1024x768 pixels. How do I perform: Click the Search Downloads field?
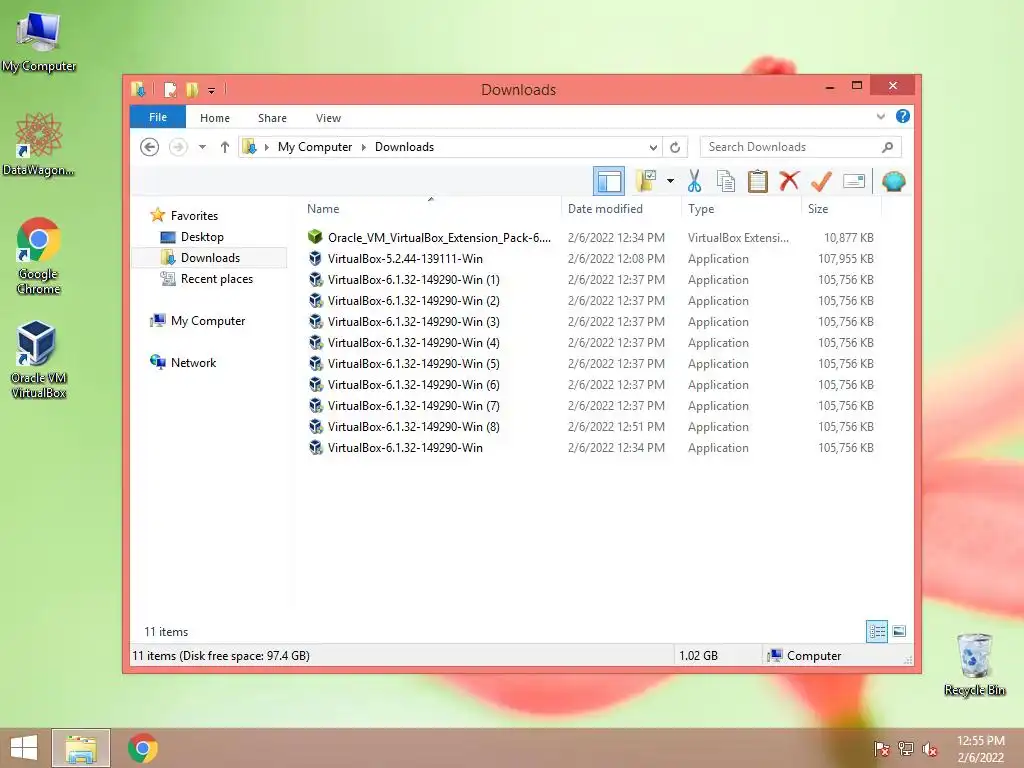(x=801, y=147)
